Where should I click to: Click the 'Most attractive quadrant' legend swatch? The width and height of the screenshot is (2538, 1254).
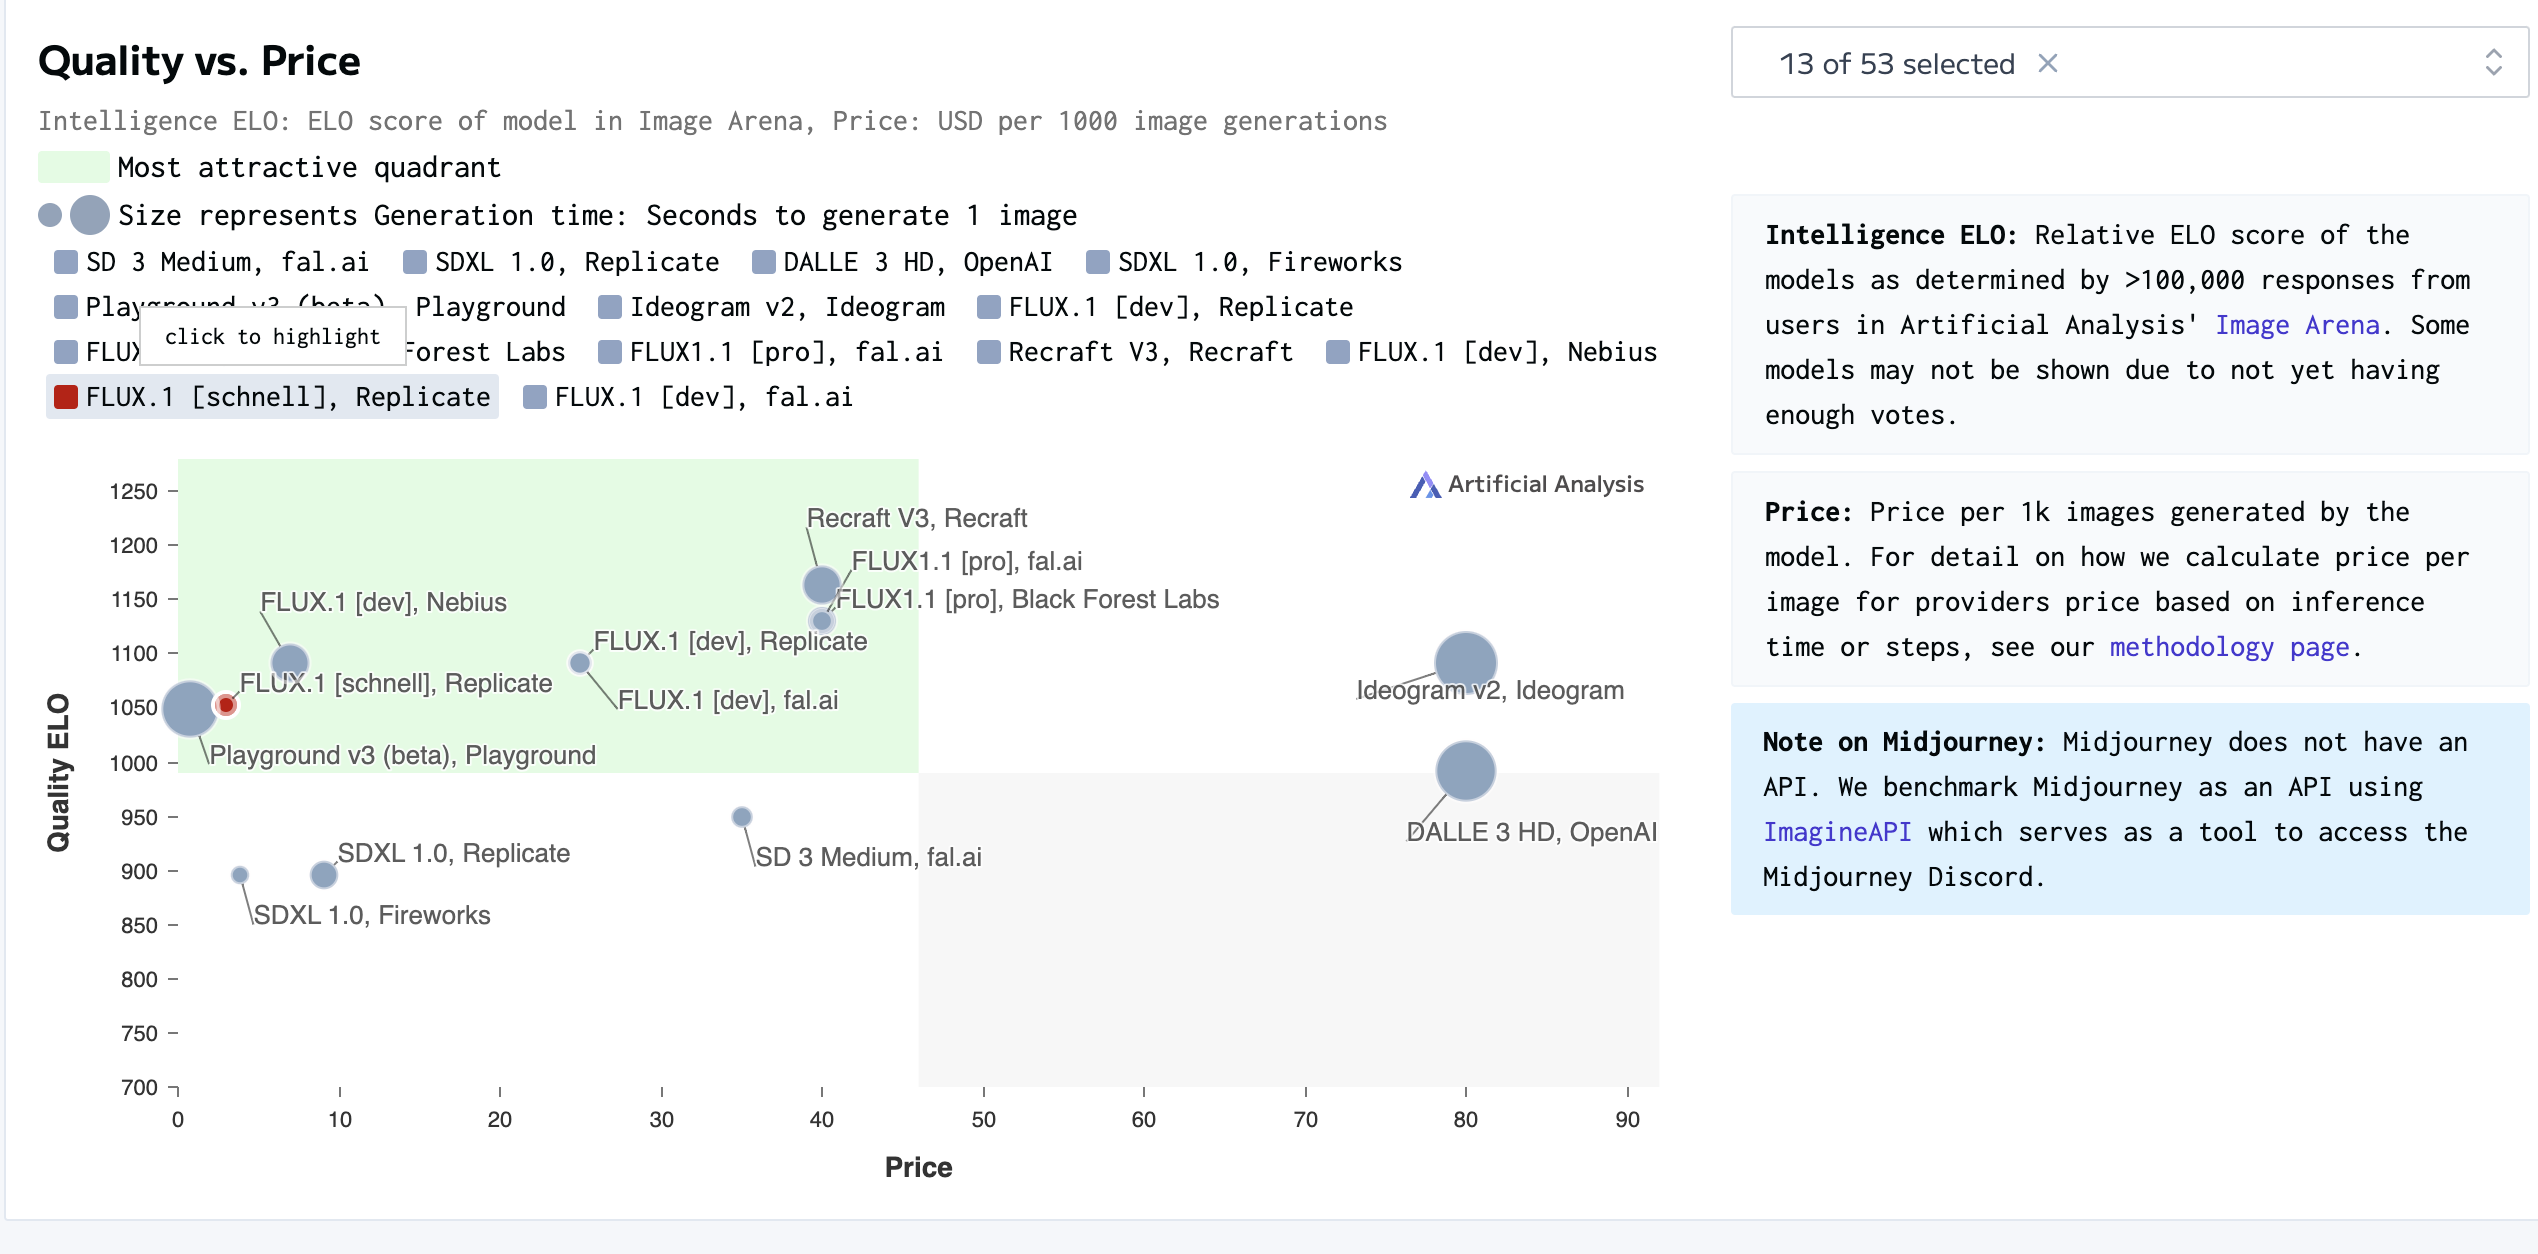[x=73, y=167]
